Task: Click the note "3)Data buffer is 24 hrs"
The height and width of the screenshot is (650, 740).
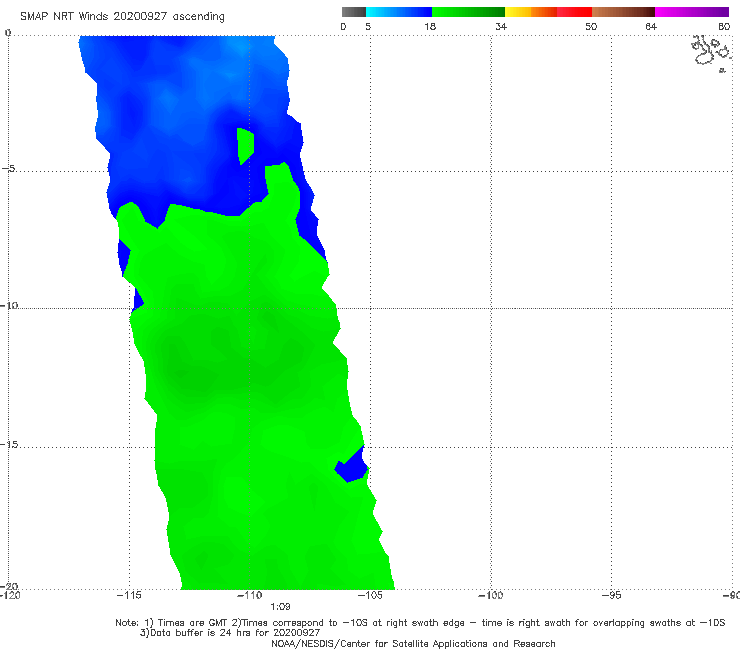Action: (230, 633)
